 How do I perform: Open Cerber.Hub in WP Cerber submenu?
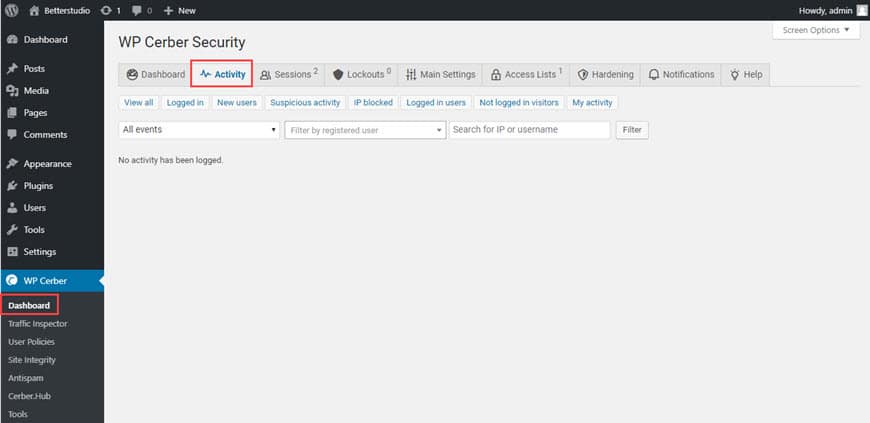[29, 396]
